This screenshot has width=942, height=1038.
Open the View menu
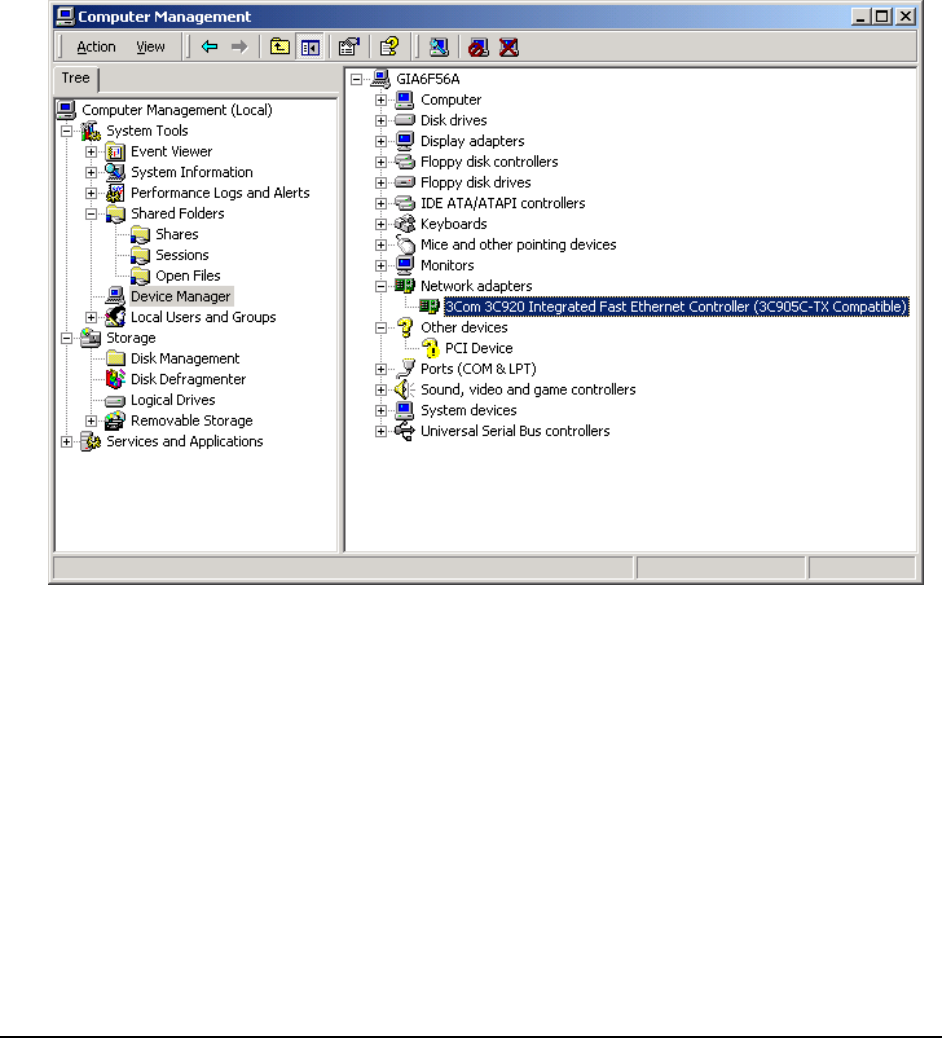(150, 47)
